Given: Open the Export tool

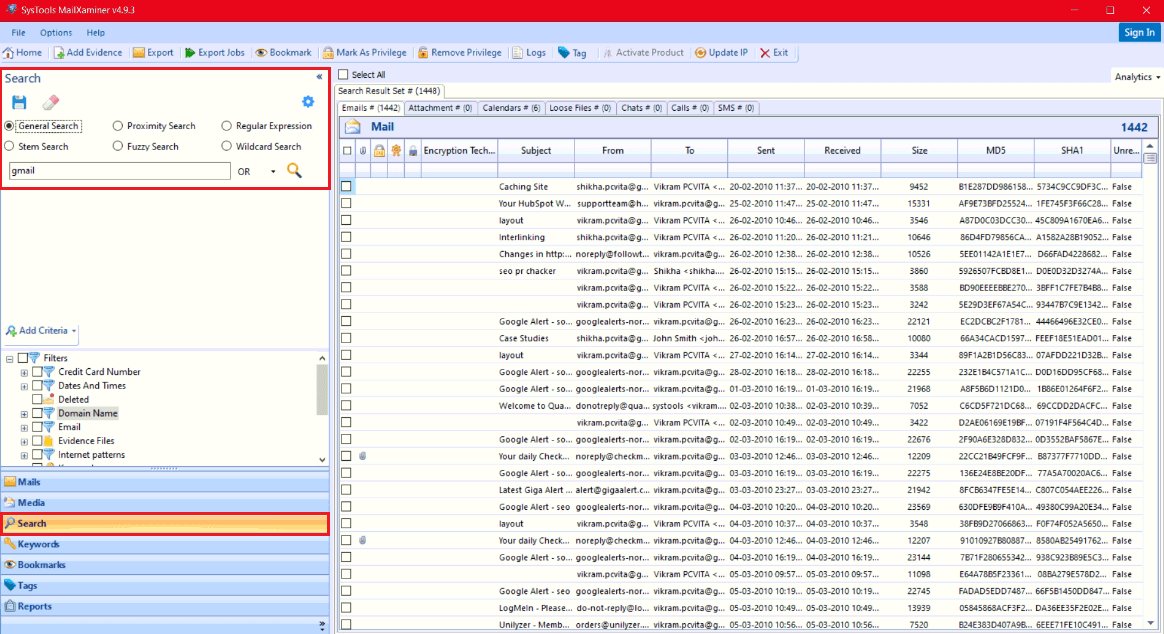Looking at the screenshot, I should pos(153,53).
